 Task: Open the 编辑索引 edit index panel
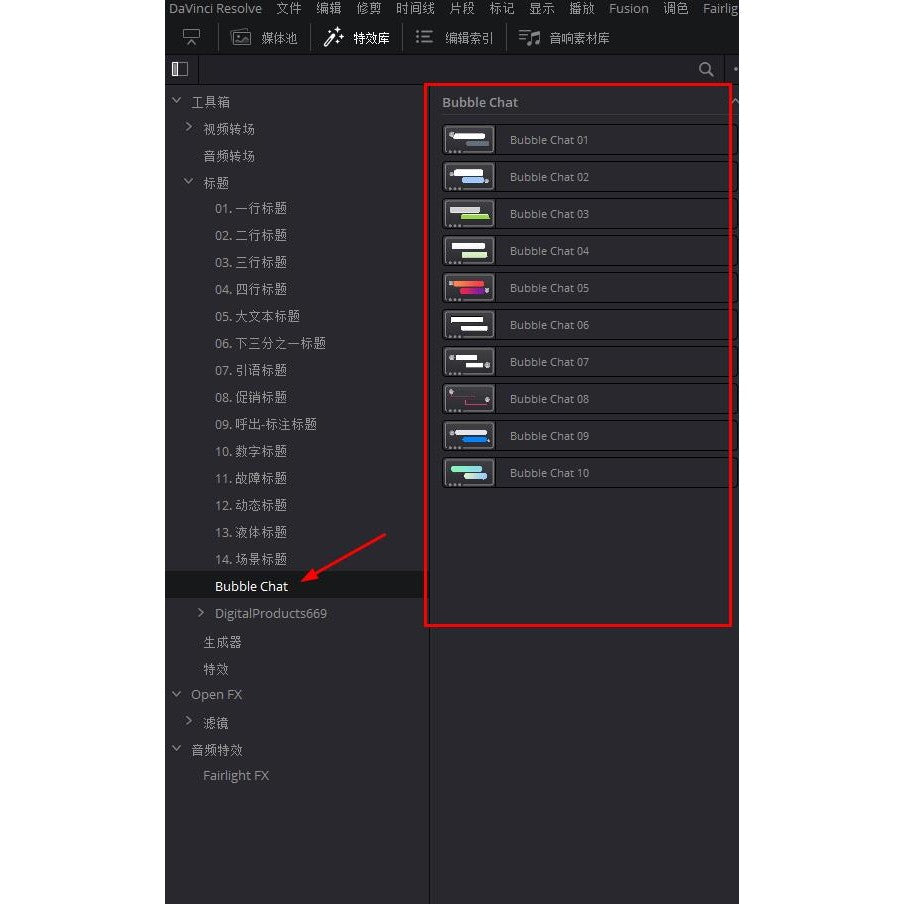[x=454, y=38]
